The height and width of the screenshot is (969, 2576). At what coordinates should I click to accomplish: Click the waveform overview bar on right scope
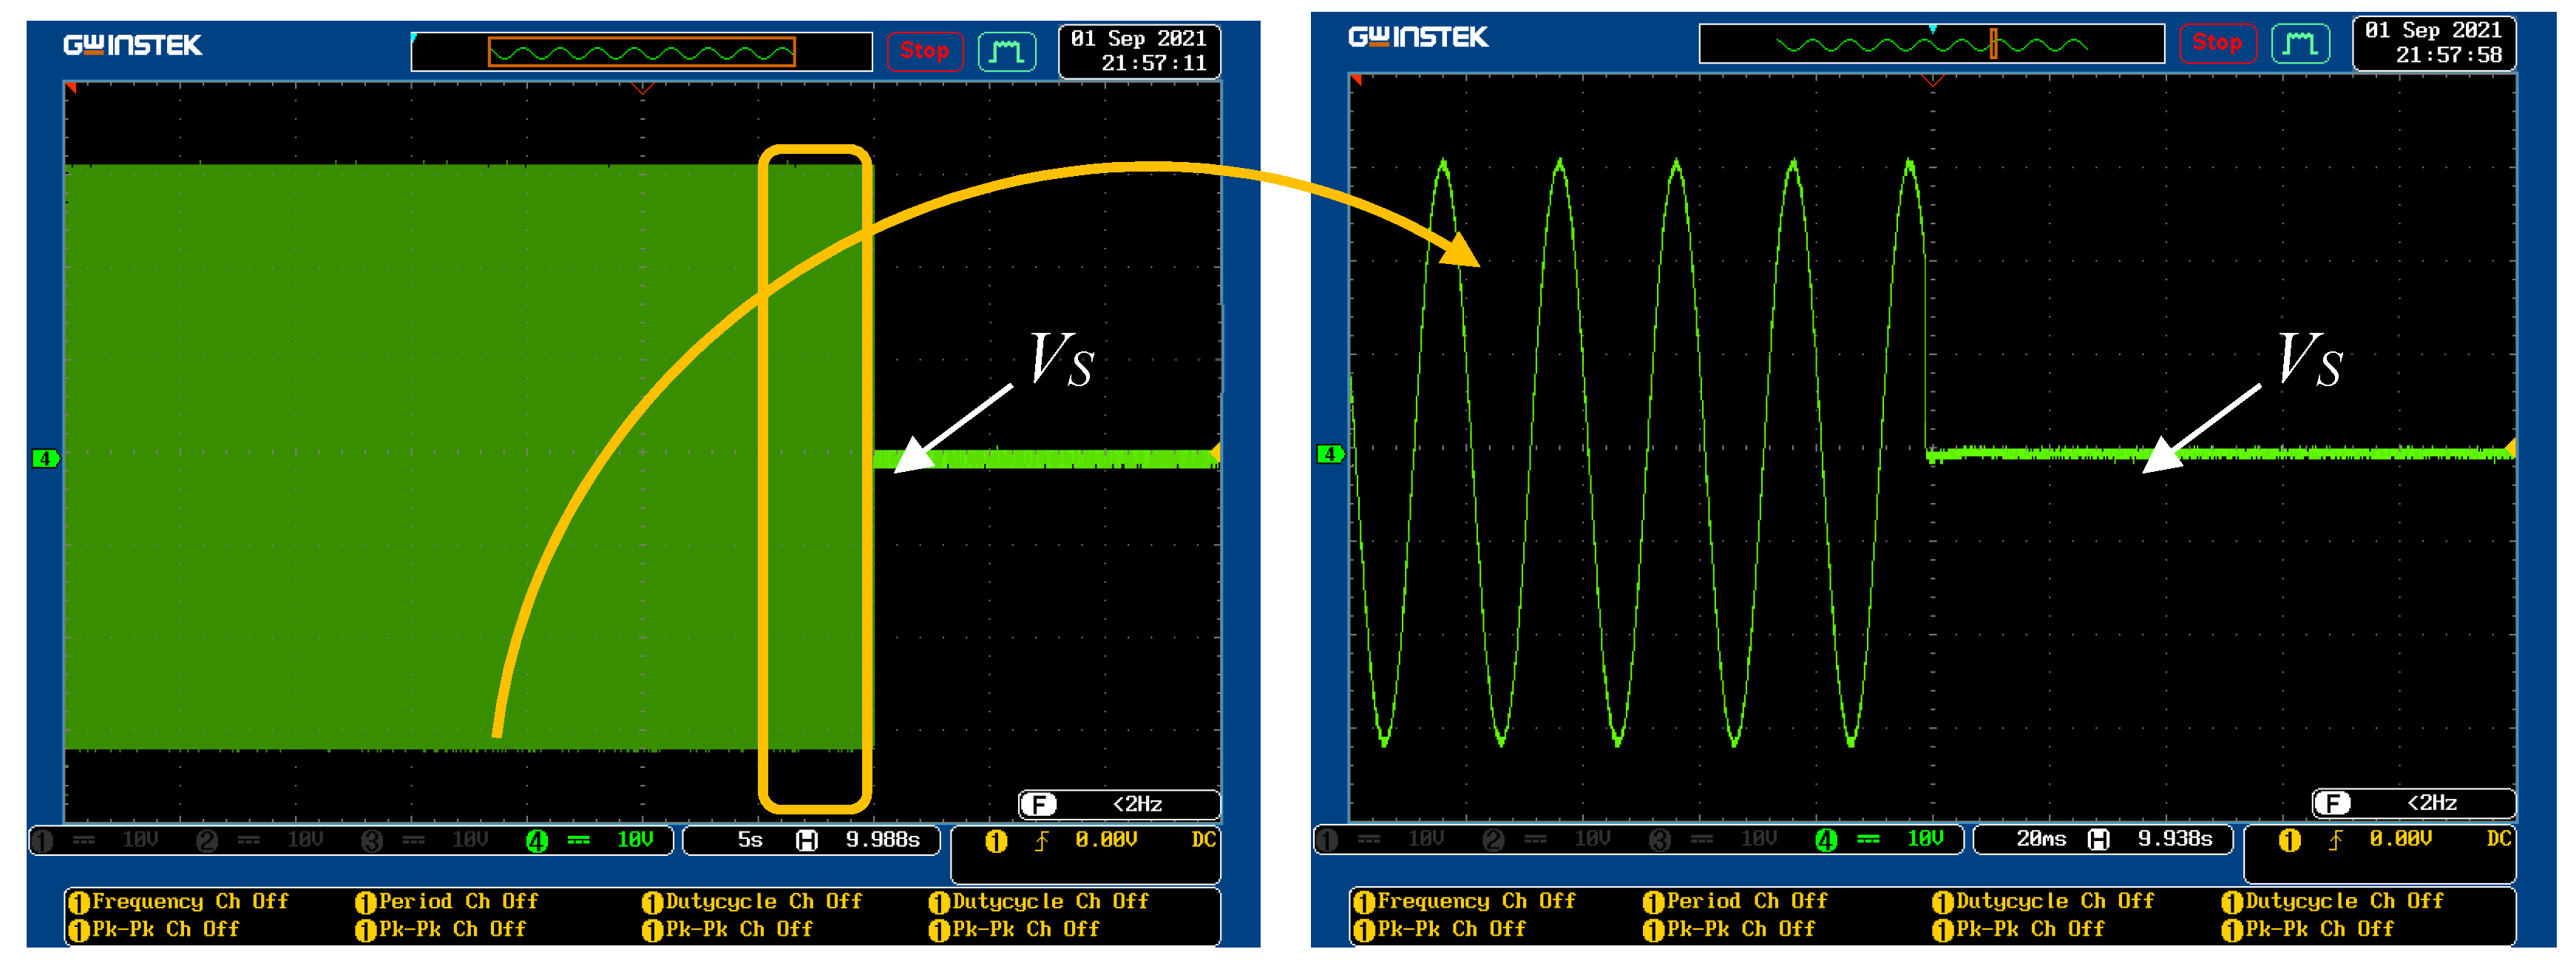(1931, 45)
